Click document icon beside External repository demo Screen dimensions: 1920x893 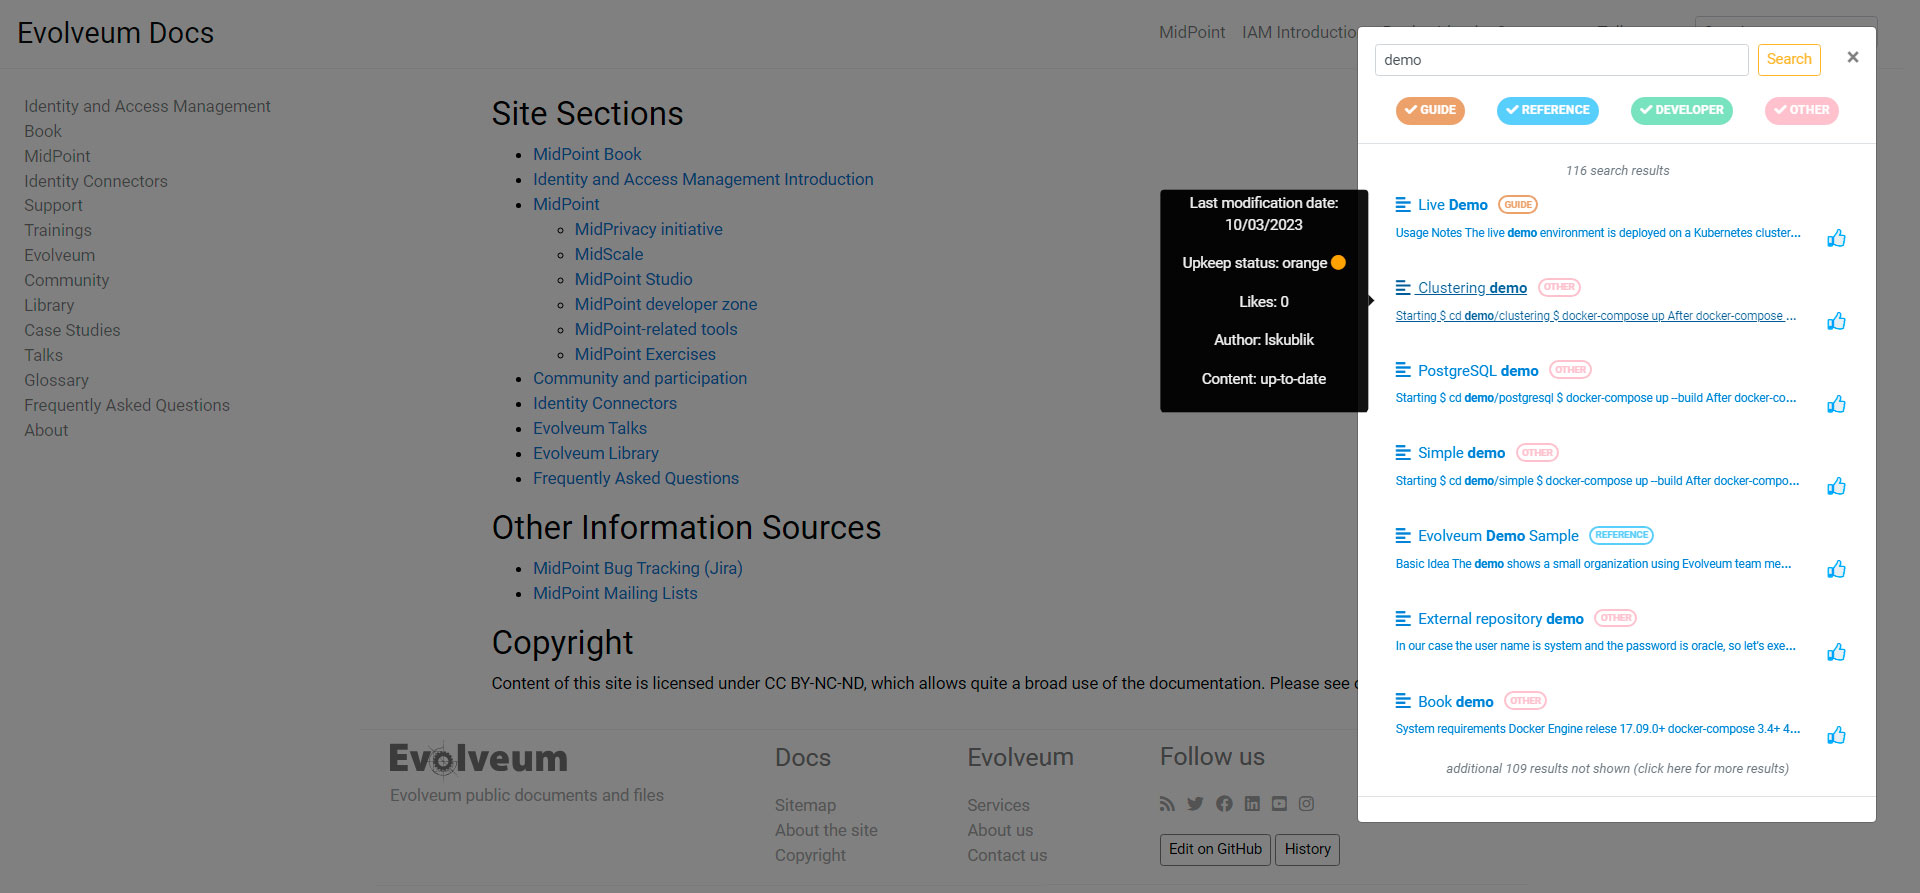tap(1403, 618)
